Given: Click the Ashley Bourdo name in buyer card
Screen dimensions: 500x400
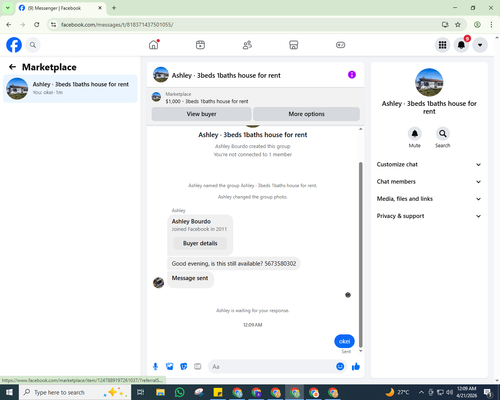Looking at the screenshot, I should tap(191, 221).
